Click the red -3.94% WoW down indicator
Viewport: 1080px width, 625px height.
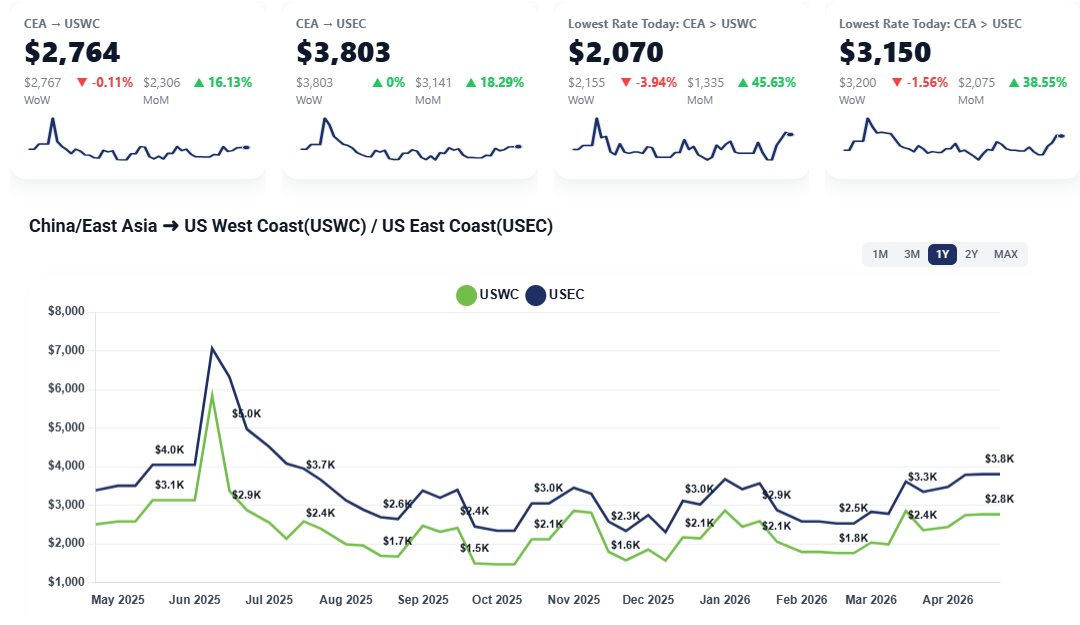point(649,83)
